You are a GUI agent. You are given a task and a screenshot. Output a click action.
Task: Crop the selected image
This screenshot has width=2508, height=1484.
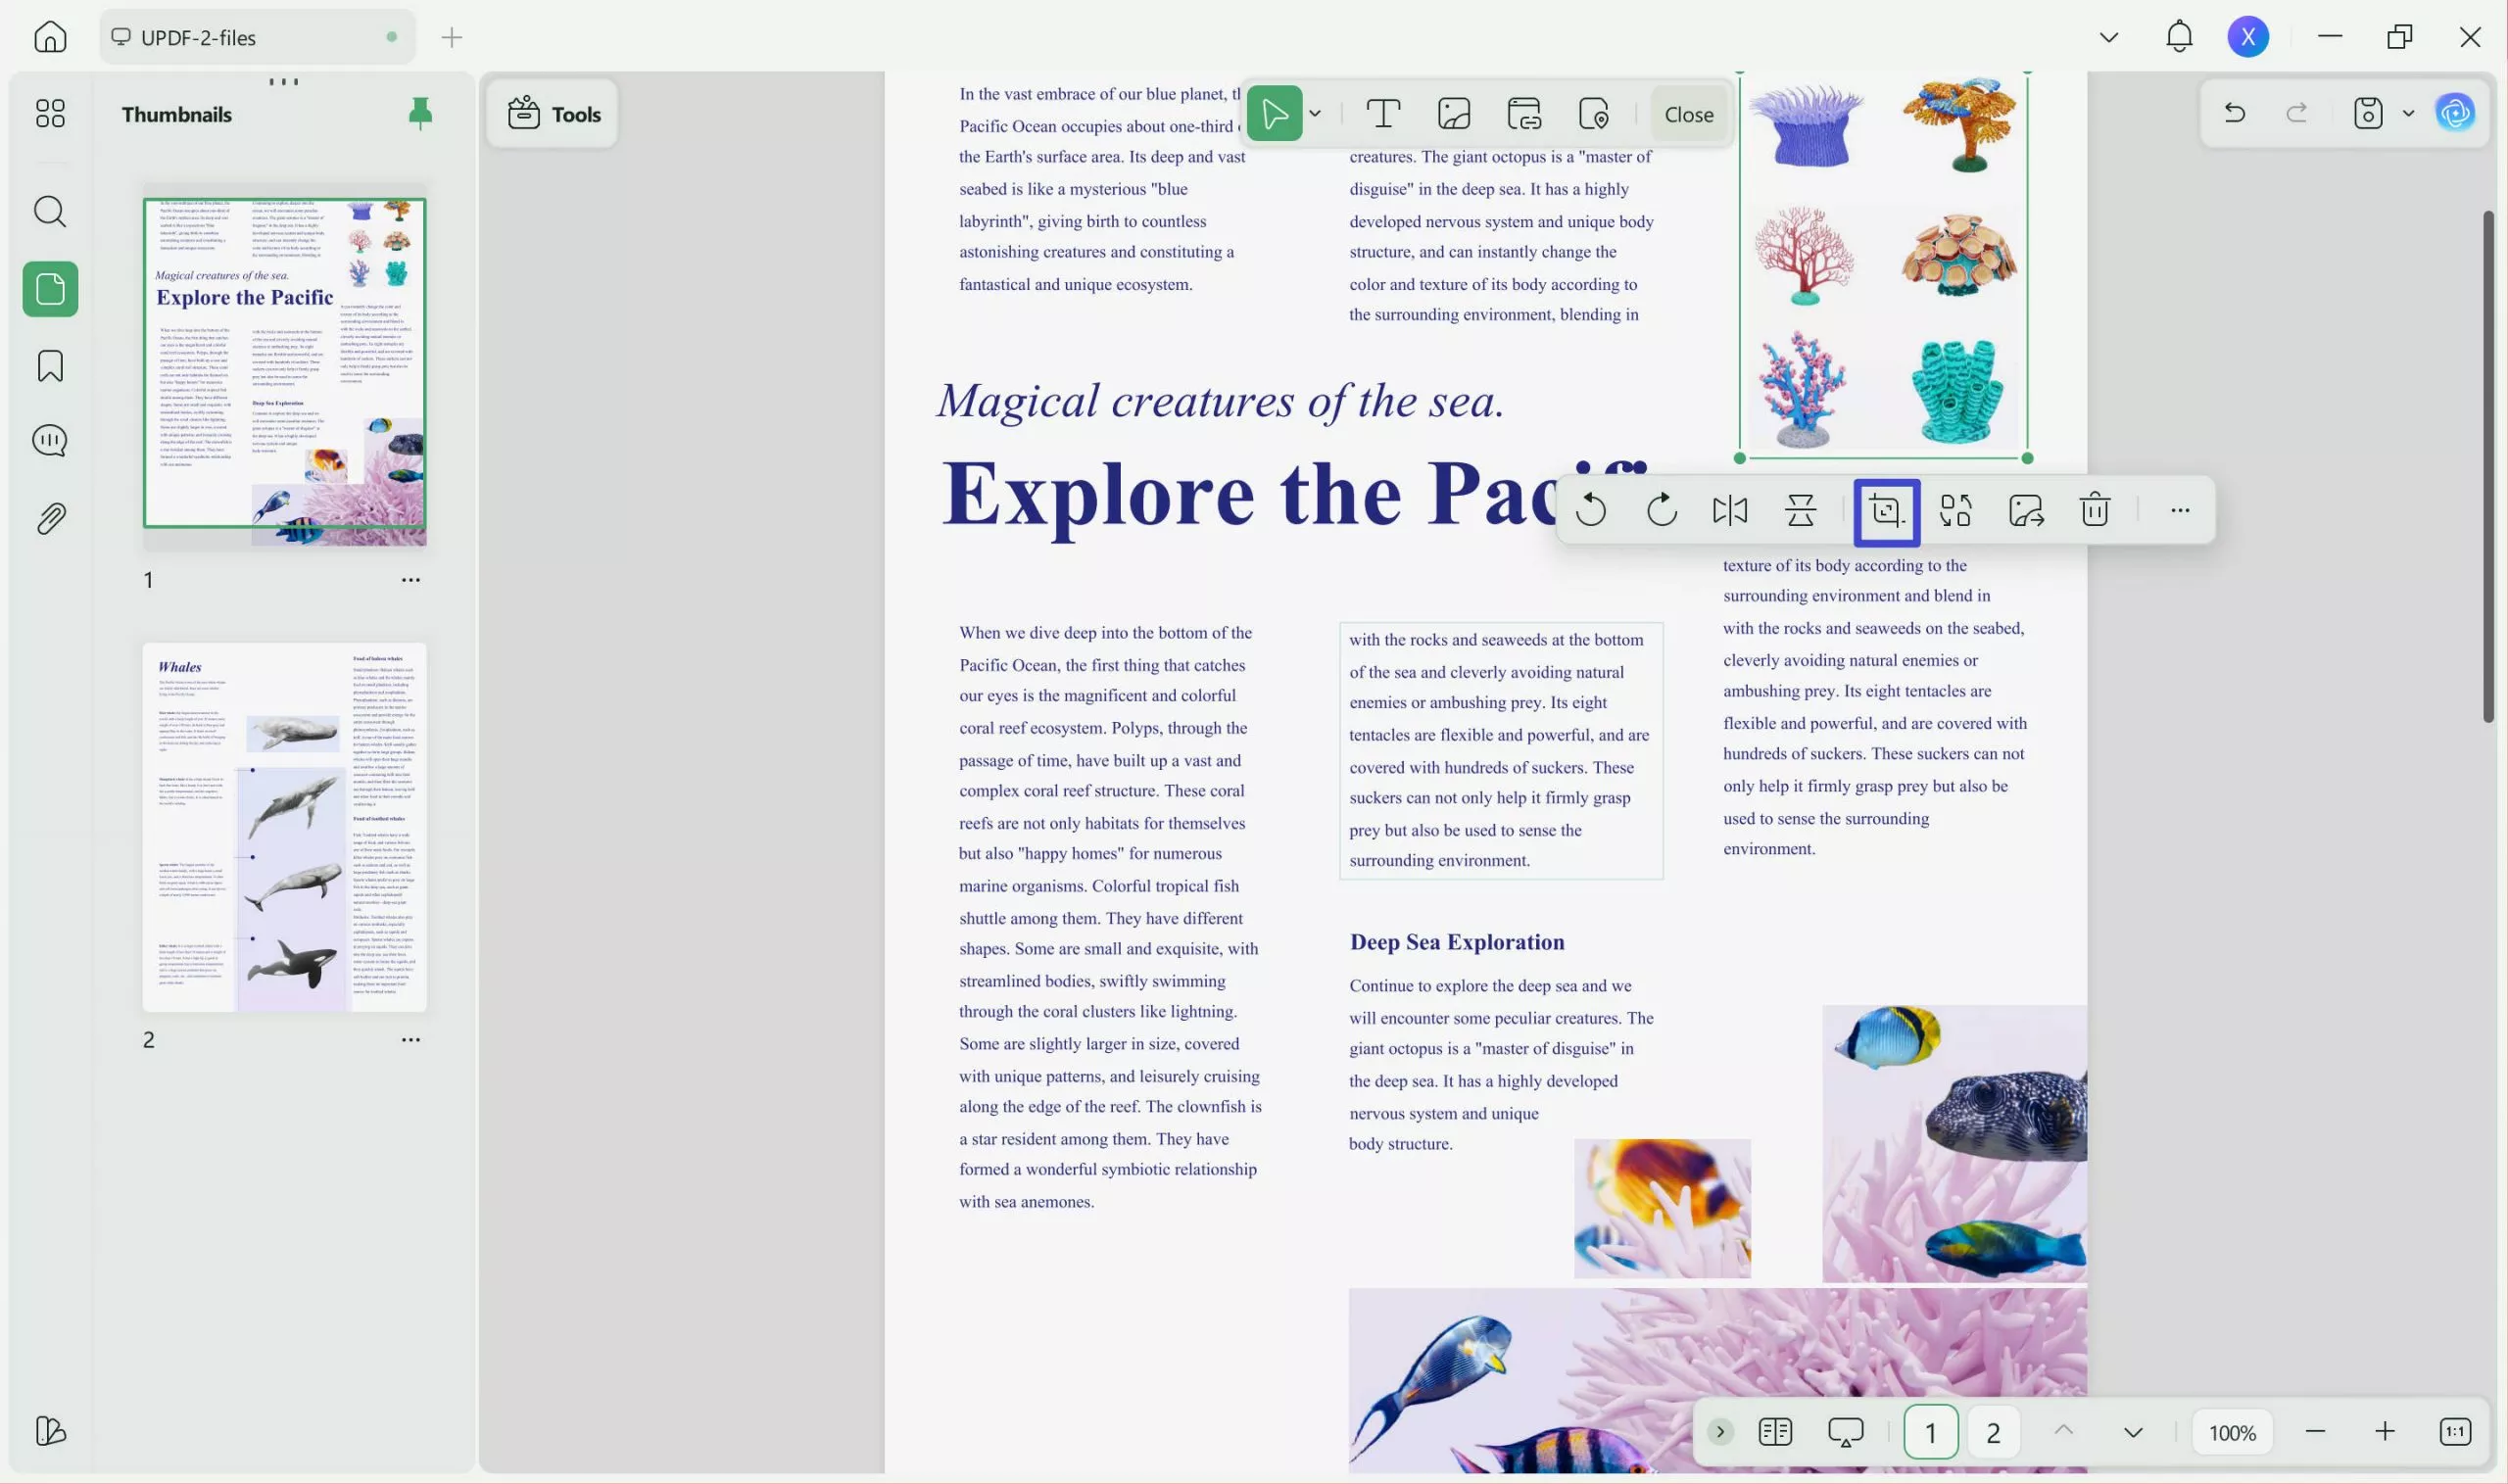pos(1885,511)
